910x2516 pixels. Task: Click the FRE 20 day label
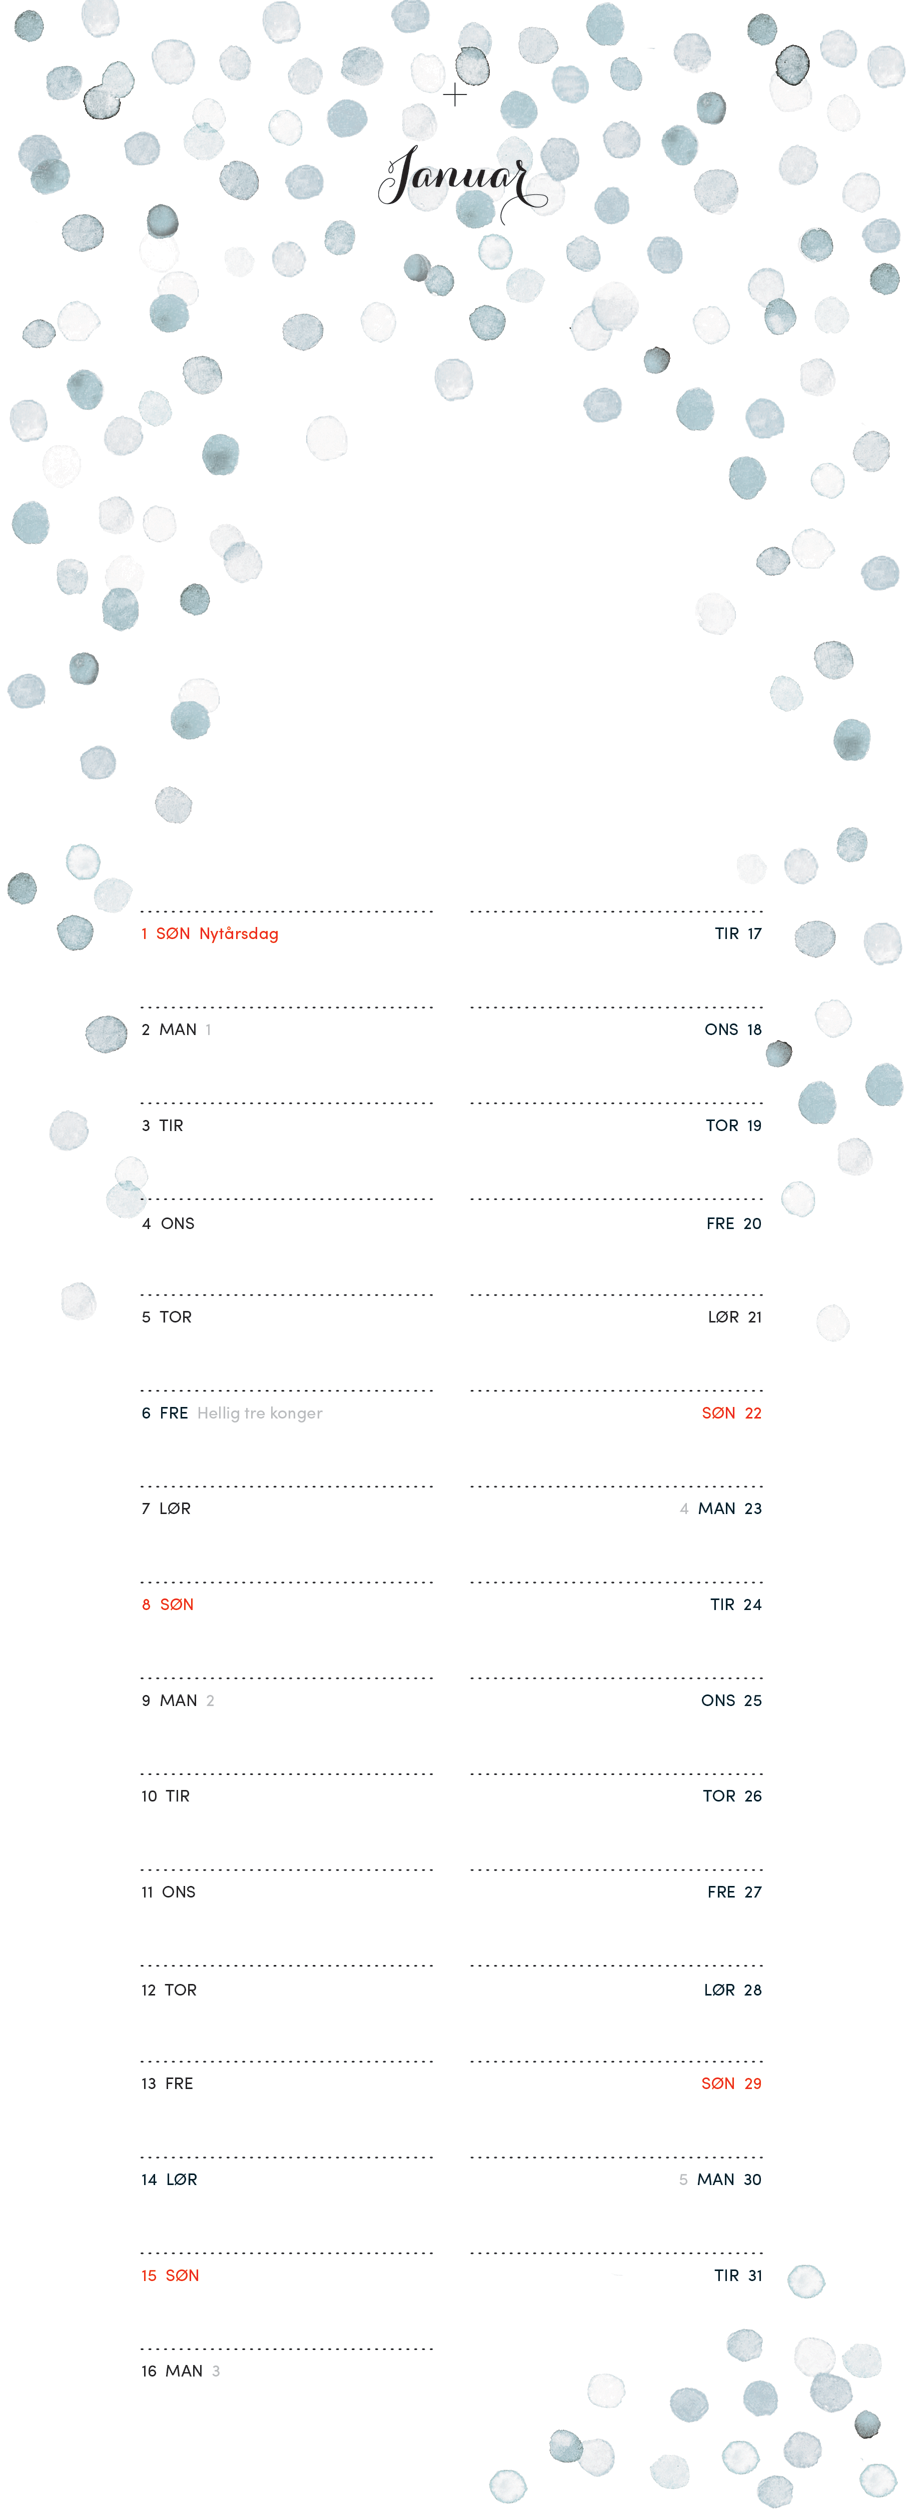(x=734, y=1224)
